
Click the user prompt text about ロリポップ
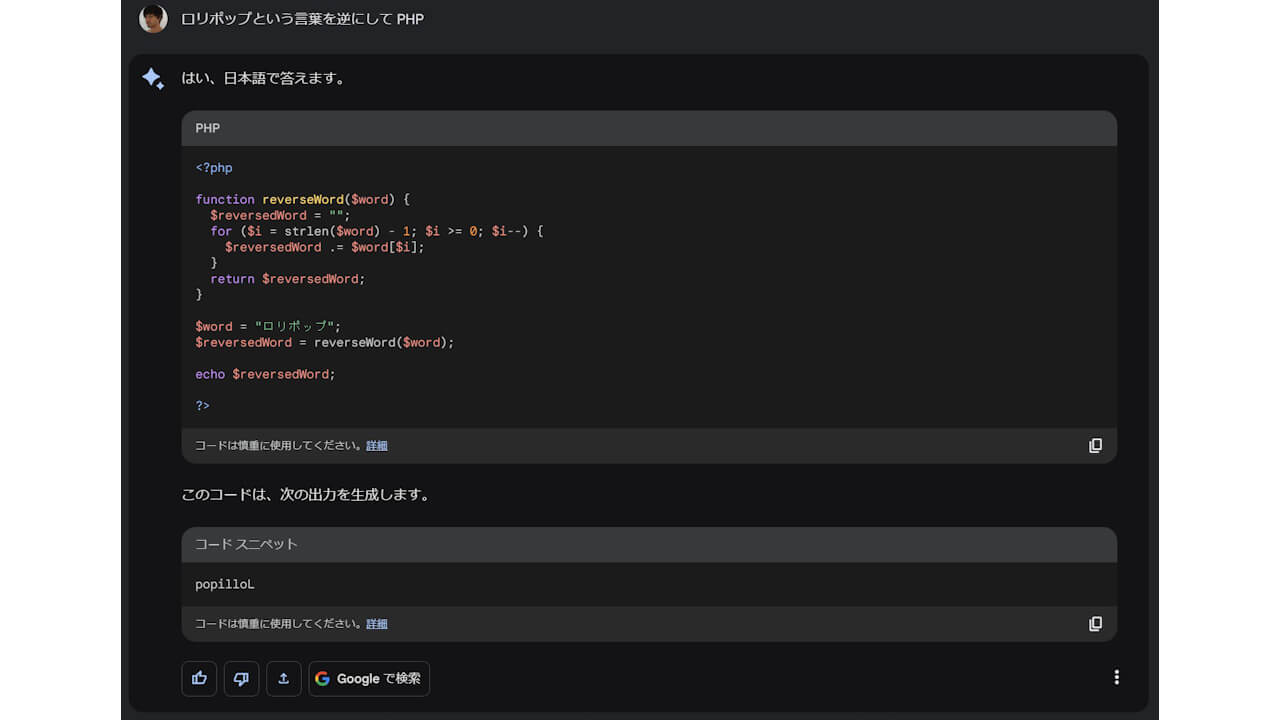point(302,19)
